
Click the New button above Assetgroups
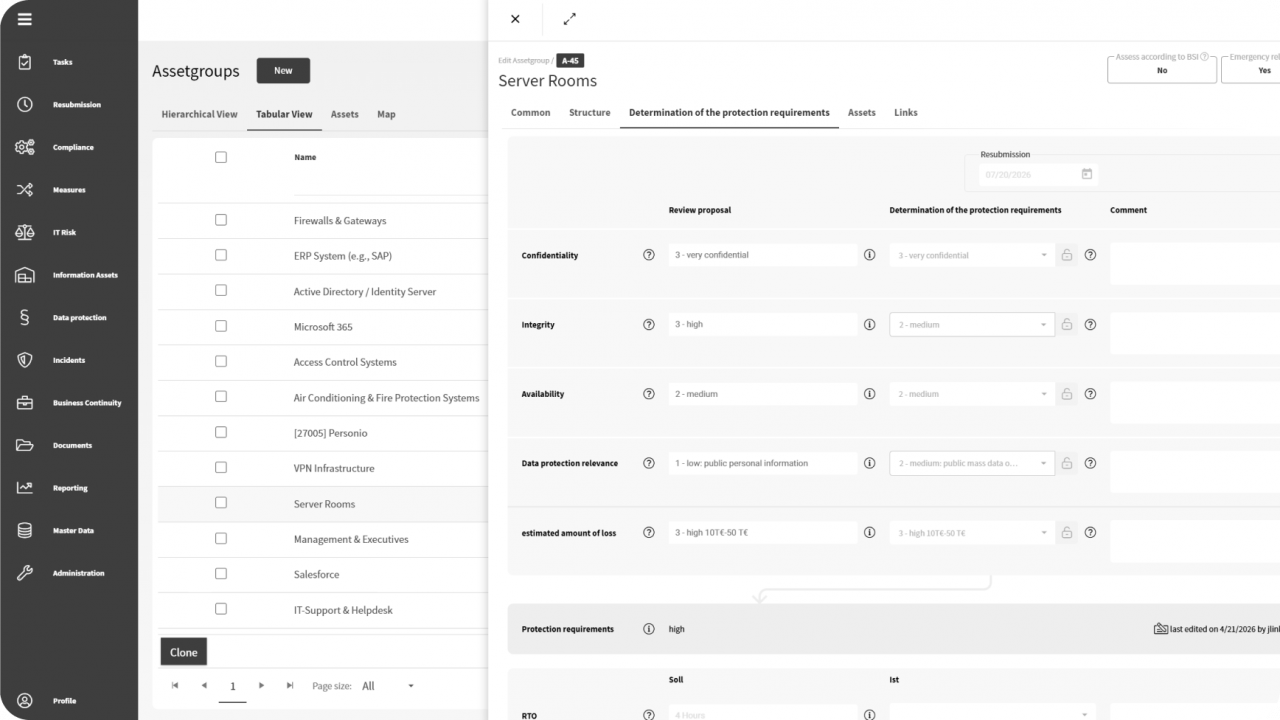click(x=283, y=70)
